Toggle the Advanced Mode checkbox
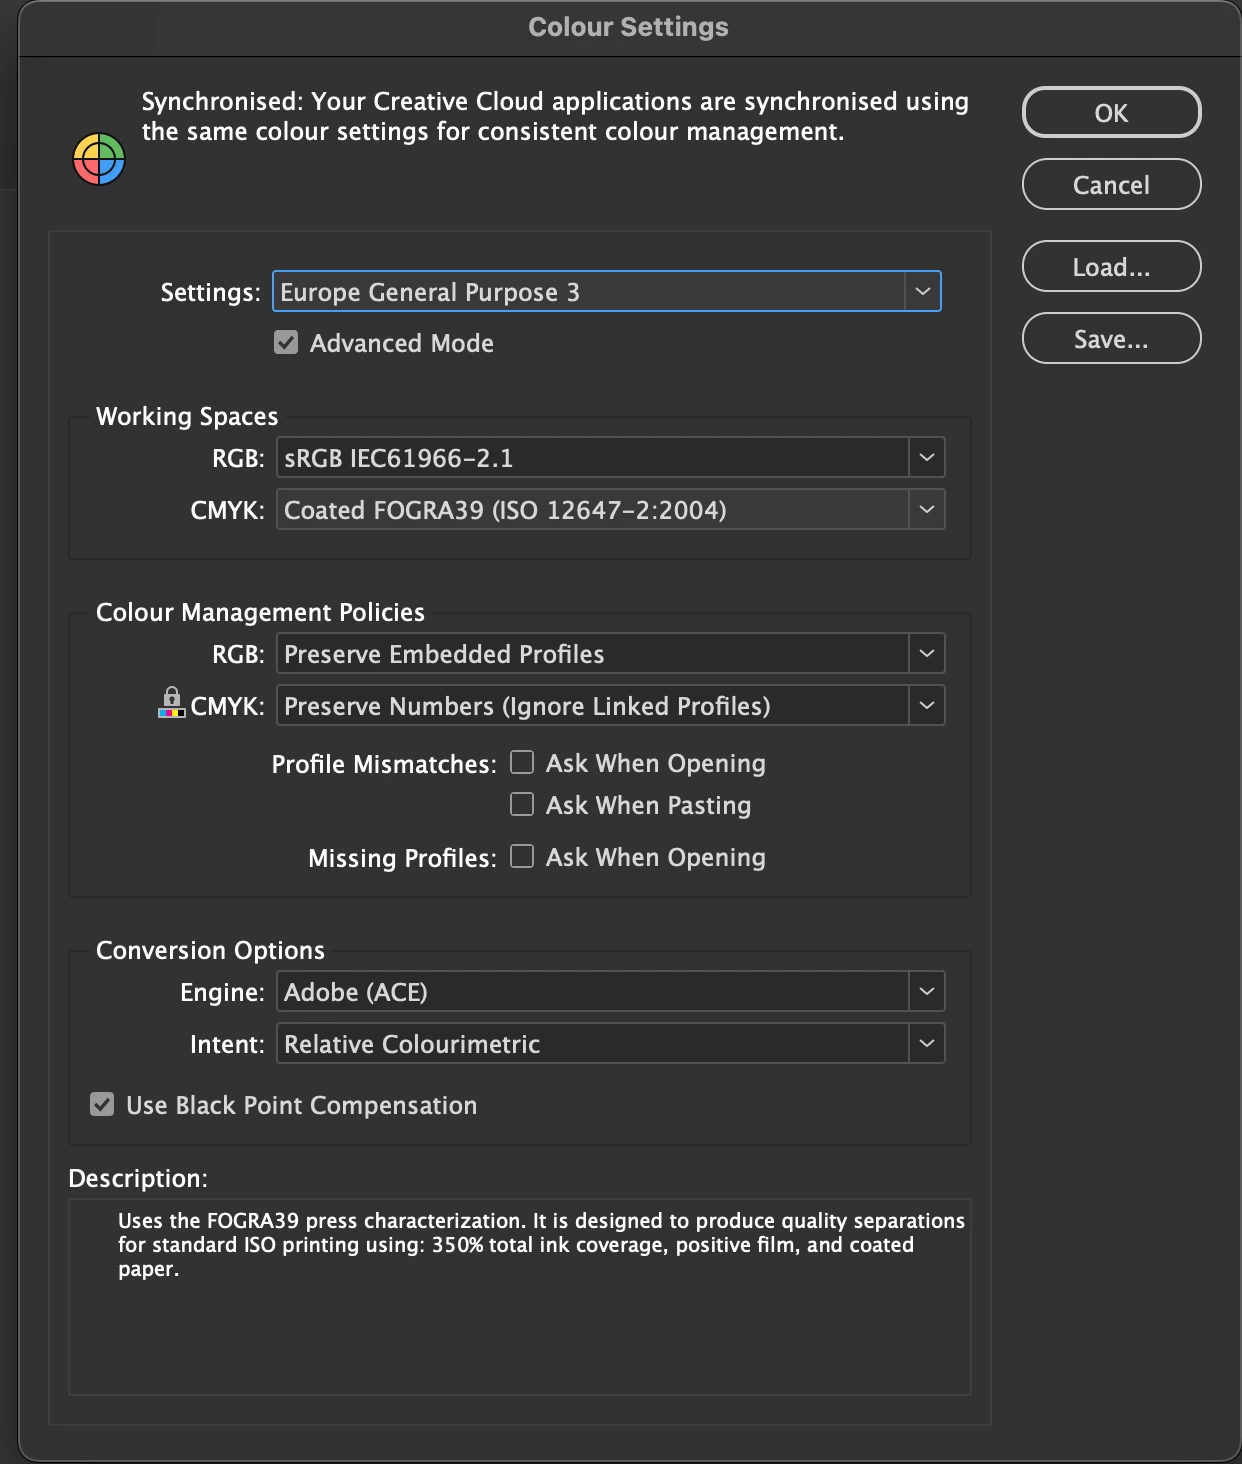1242x1464 pixels. click(x=286, y=343)
